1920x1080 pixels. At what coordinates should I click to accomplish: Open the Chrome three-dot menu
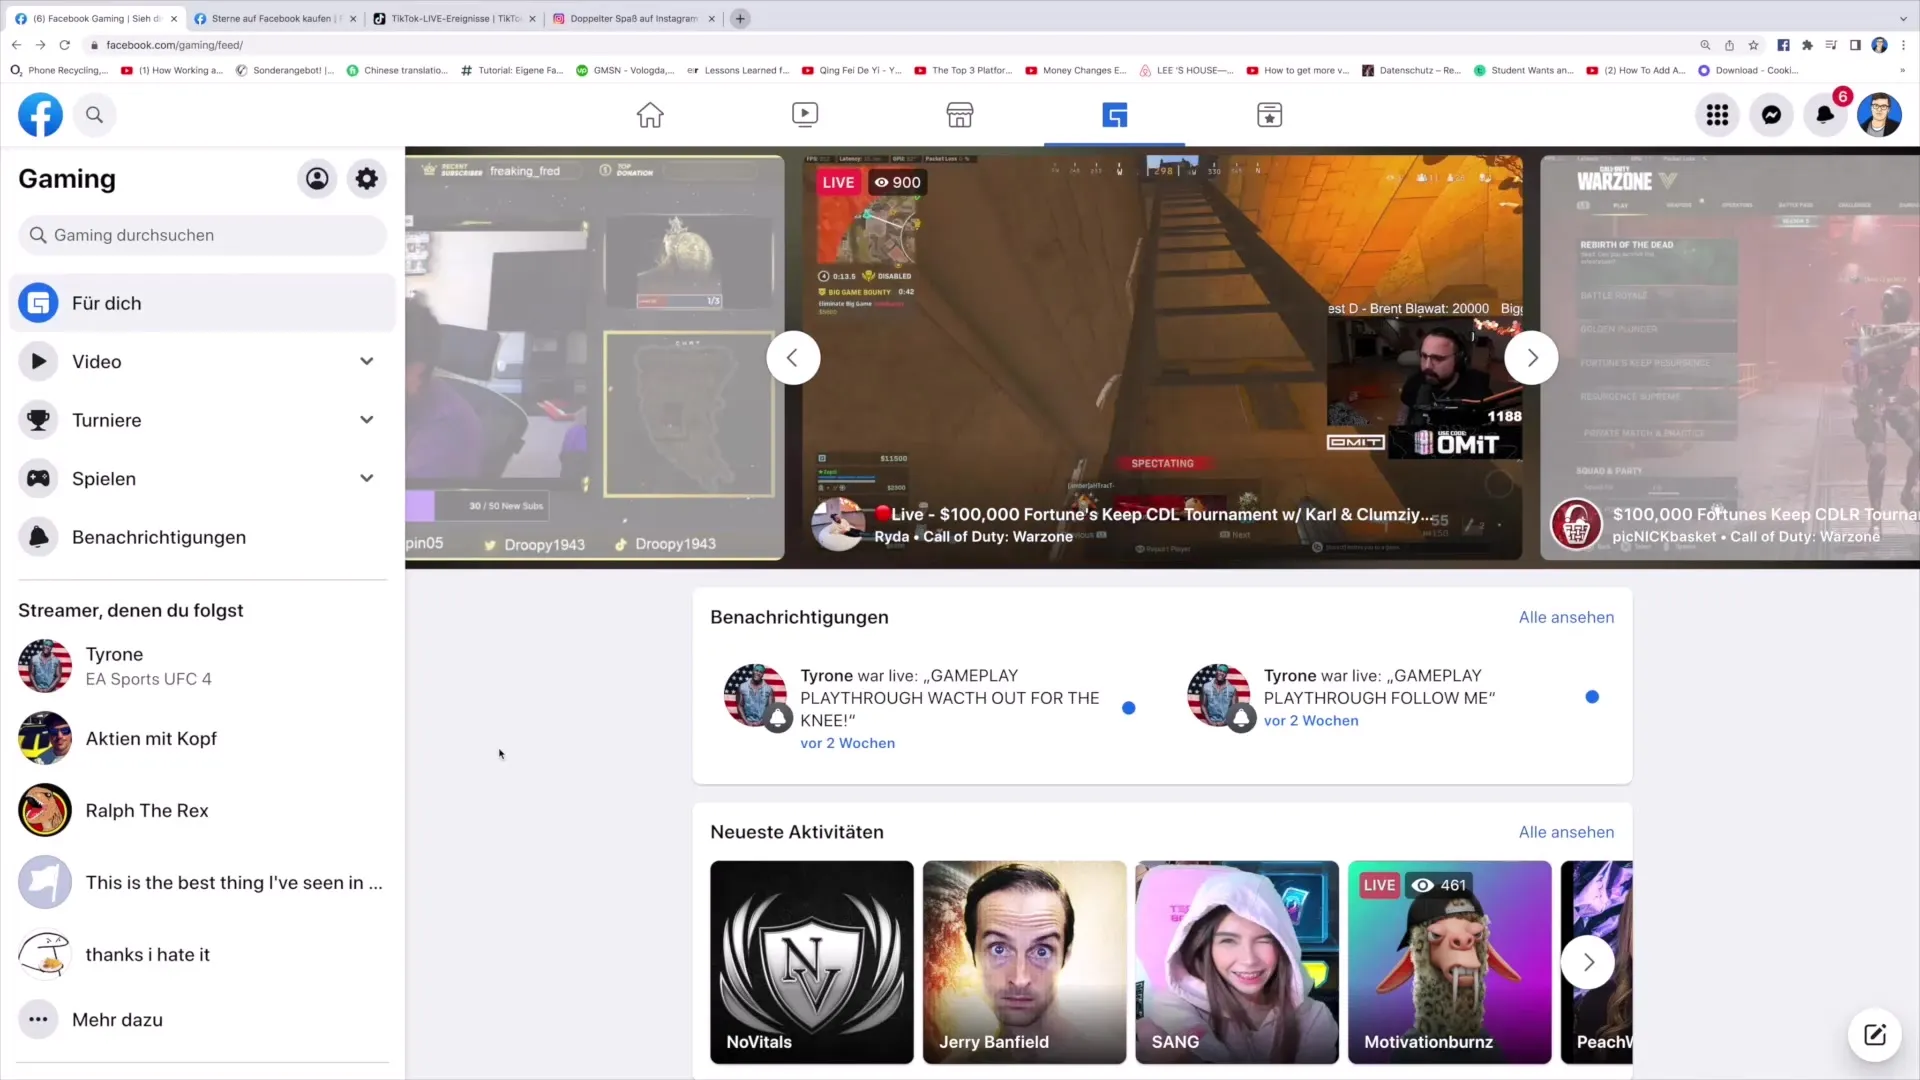1903,45
